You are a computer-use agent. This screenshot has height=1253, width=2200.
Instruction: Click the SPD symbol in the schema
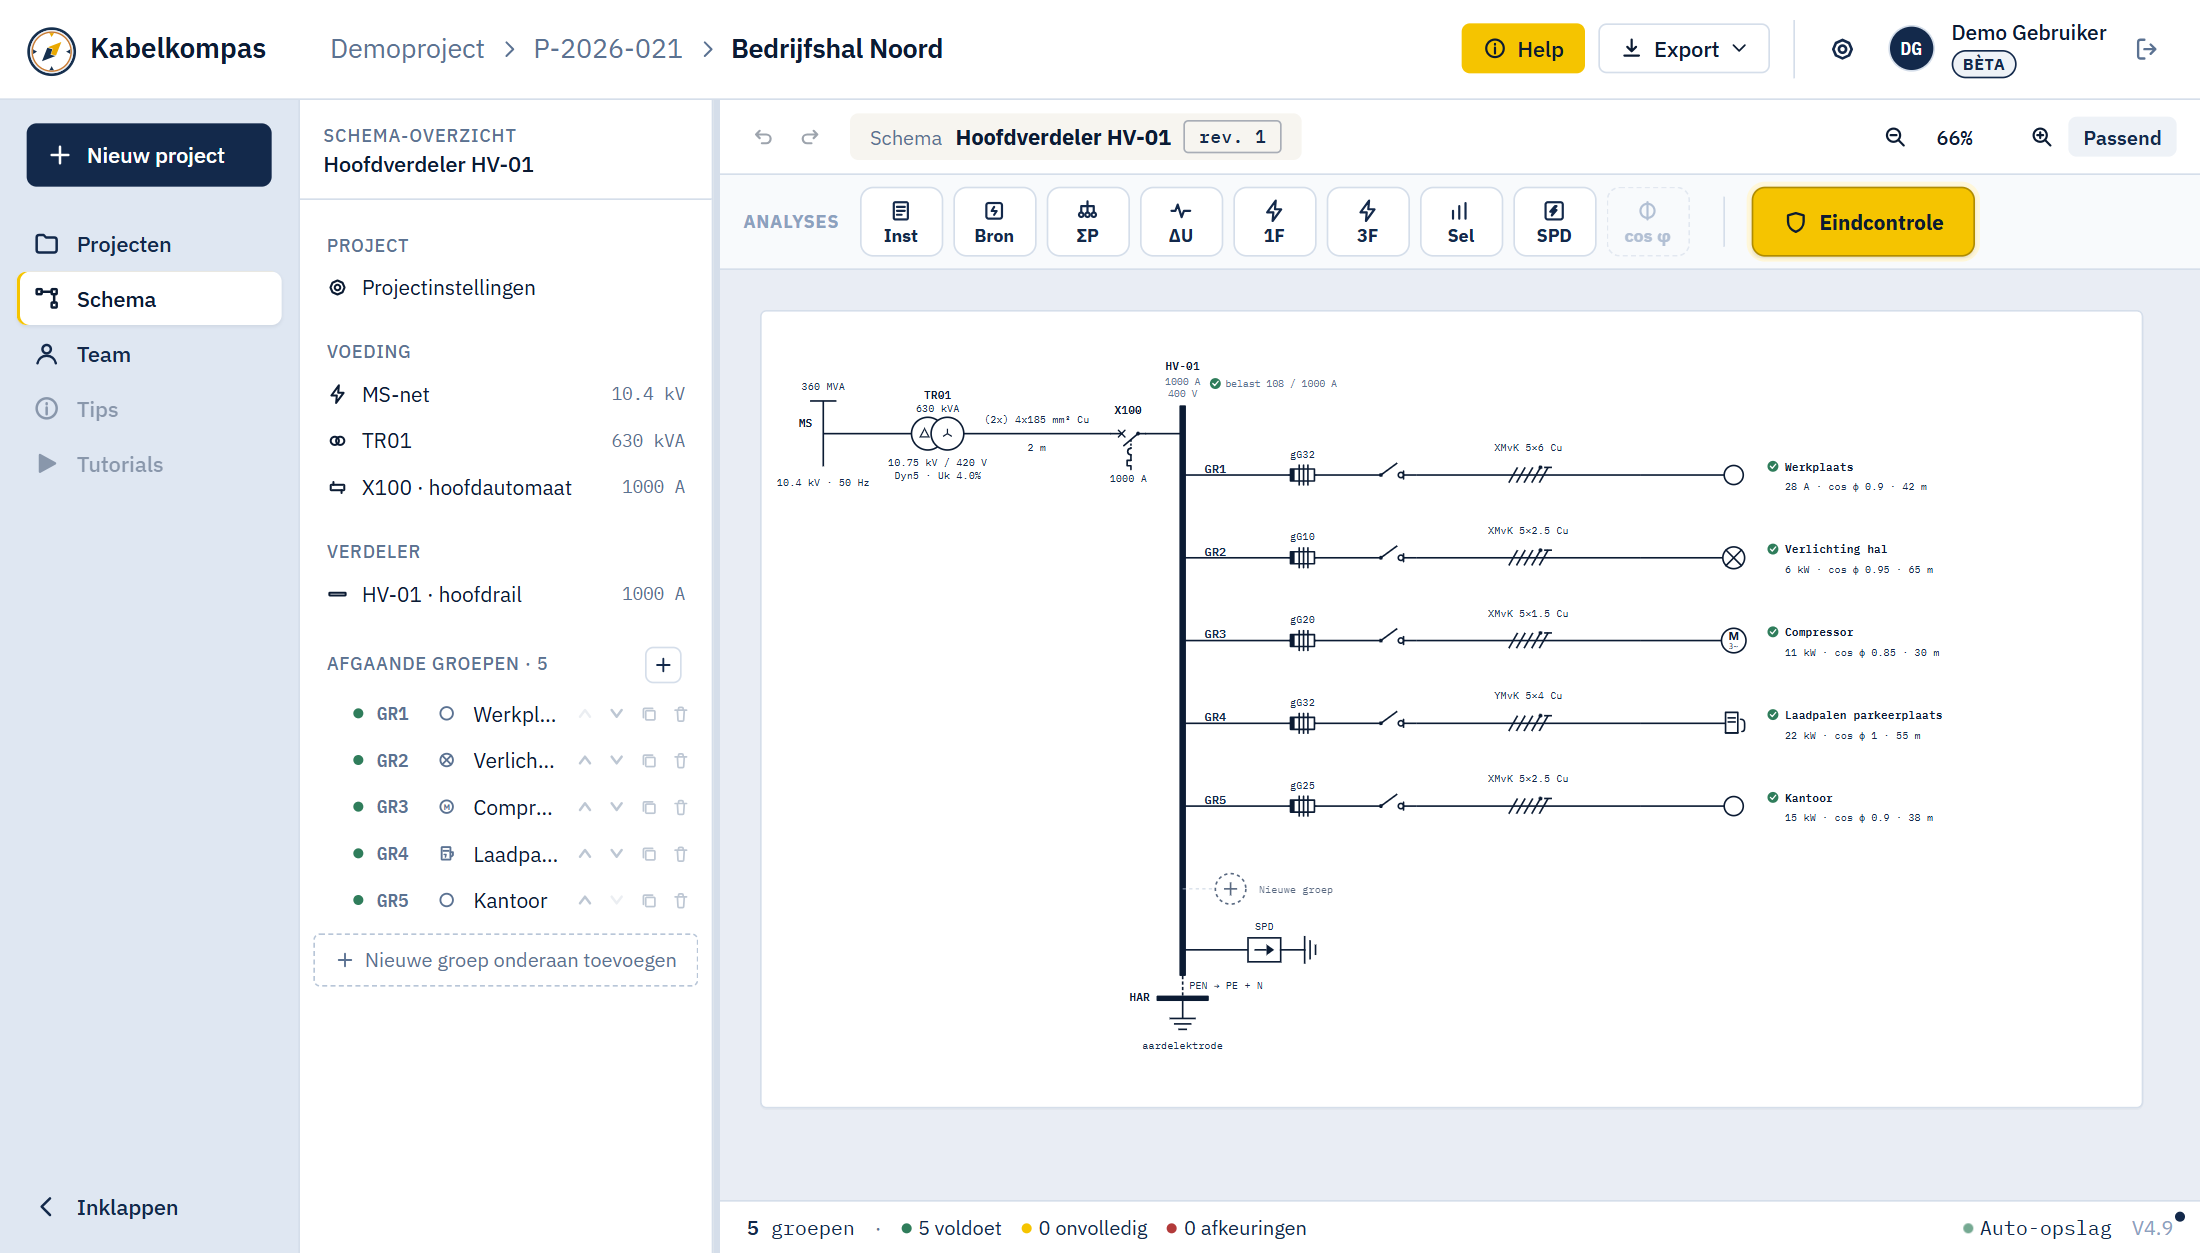1264,949
